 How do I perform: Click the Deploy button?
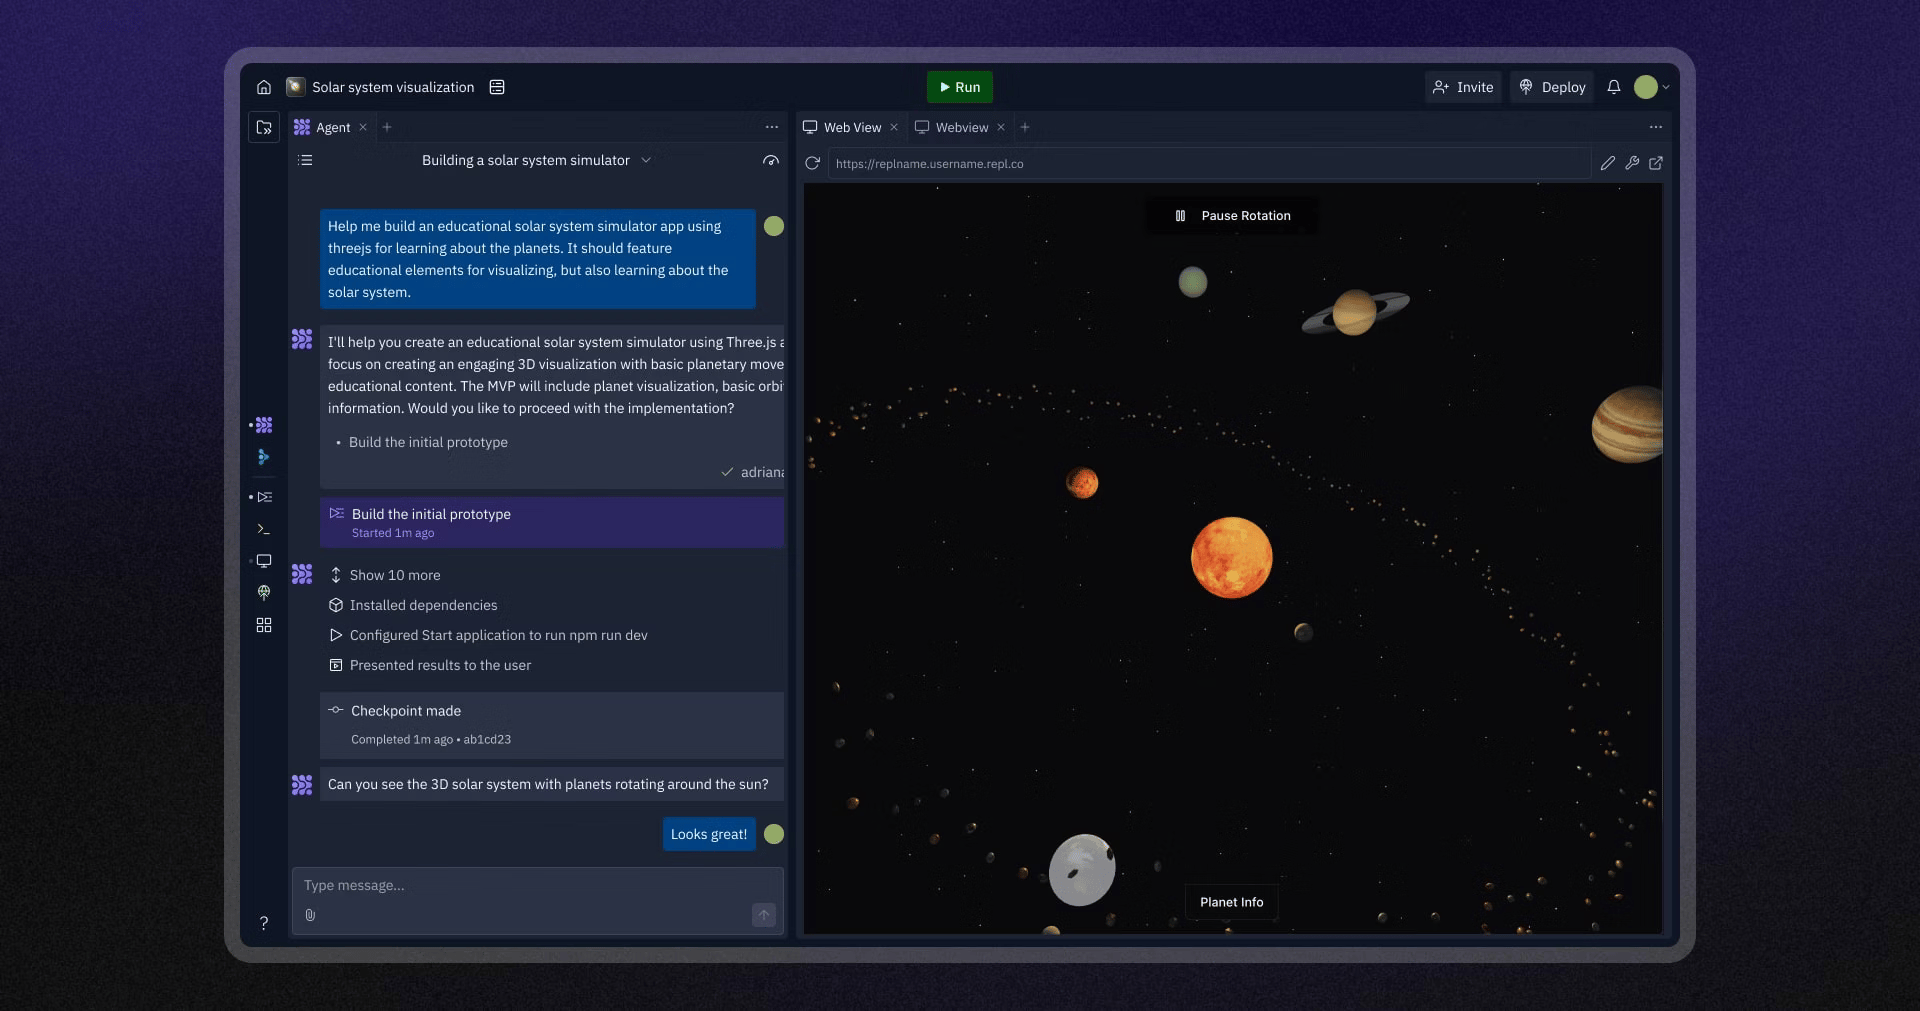(1551, 87)
